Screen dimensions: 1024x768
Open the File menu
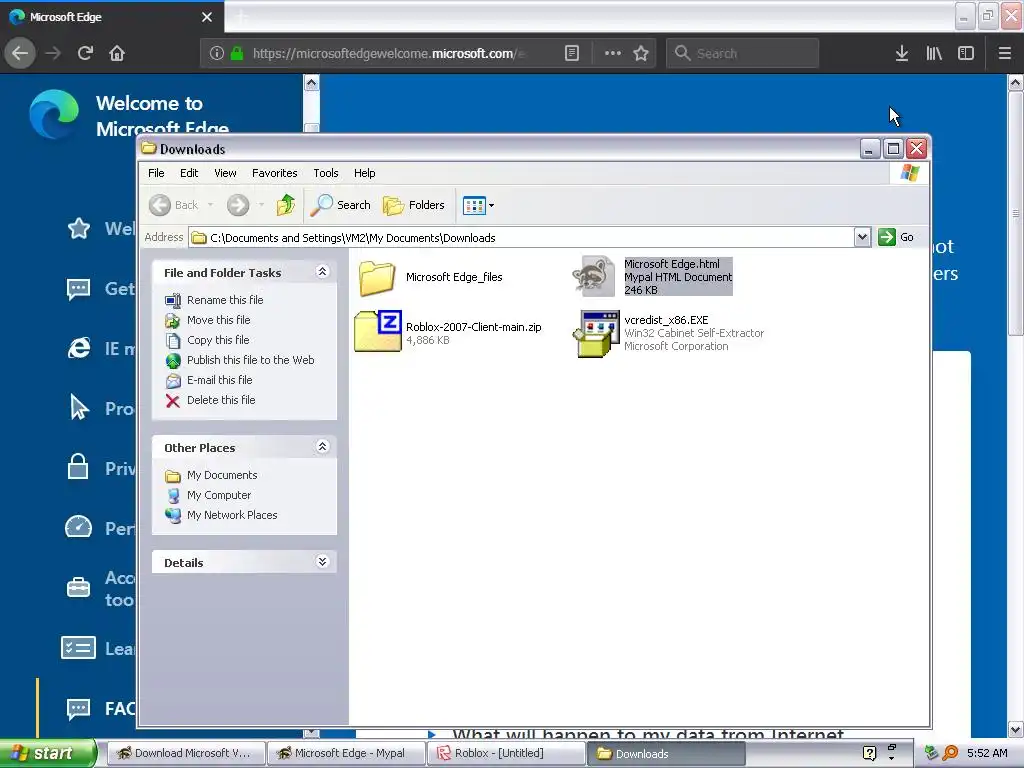tap(156, 173)
